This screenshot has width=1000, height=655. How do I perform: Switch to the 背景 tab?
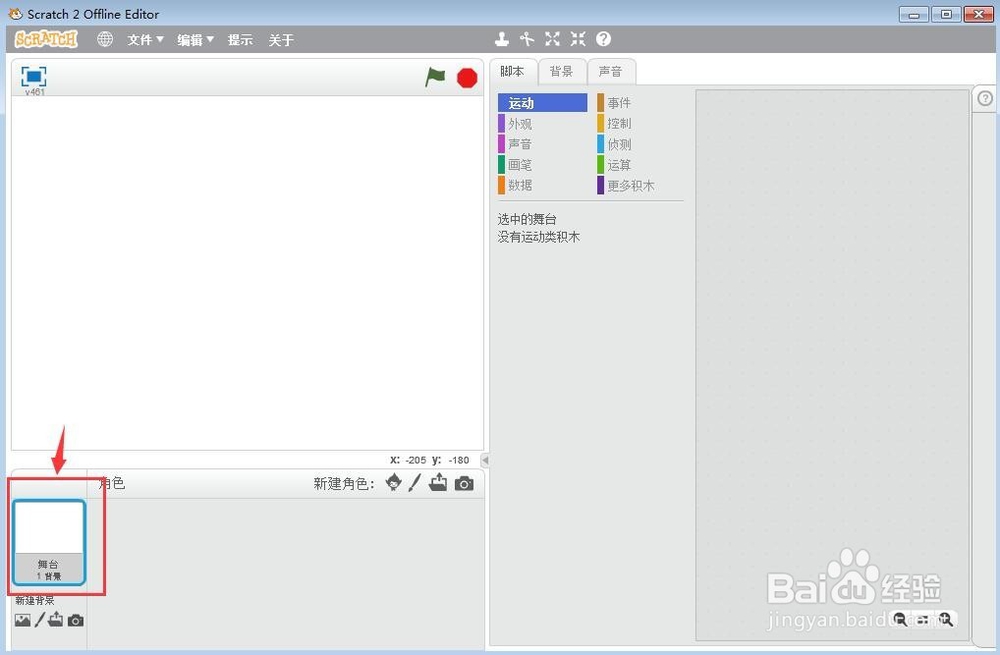click(x=561, y=71)
